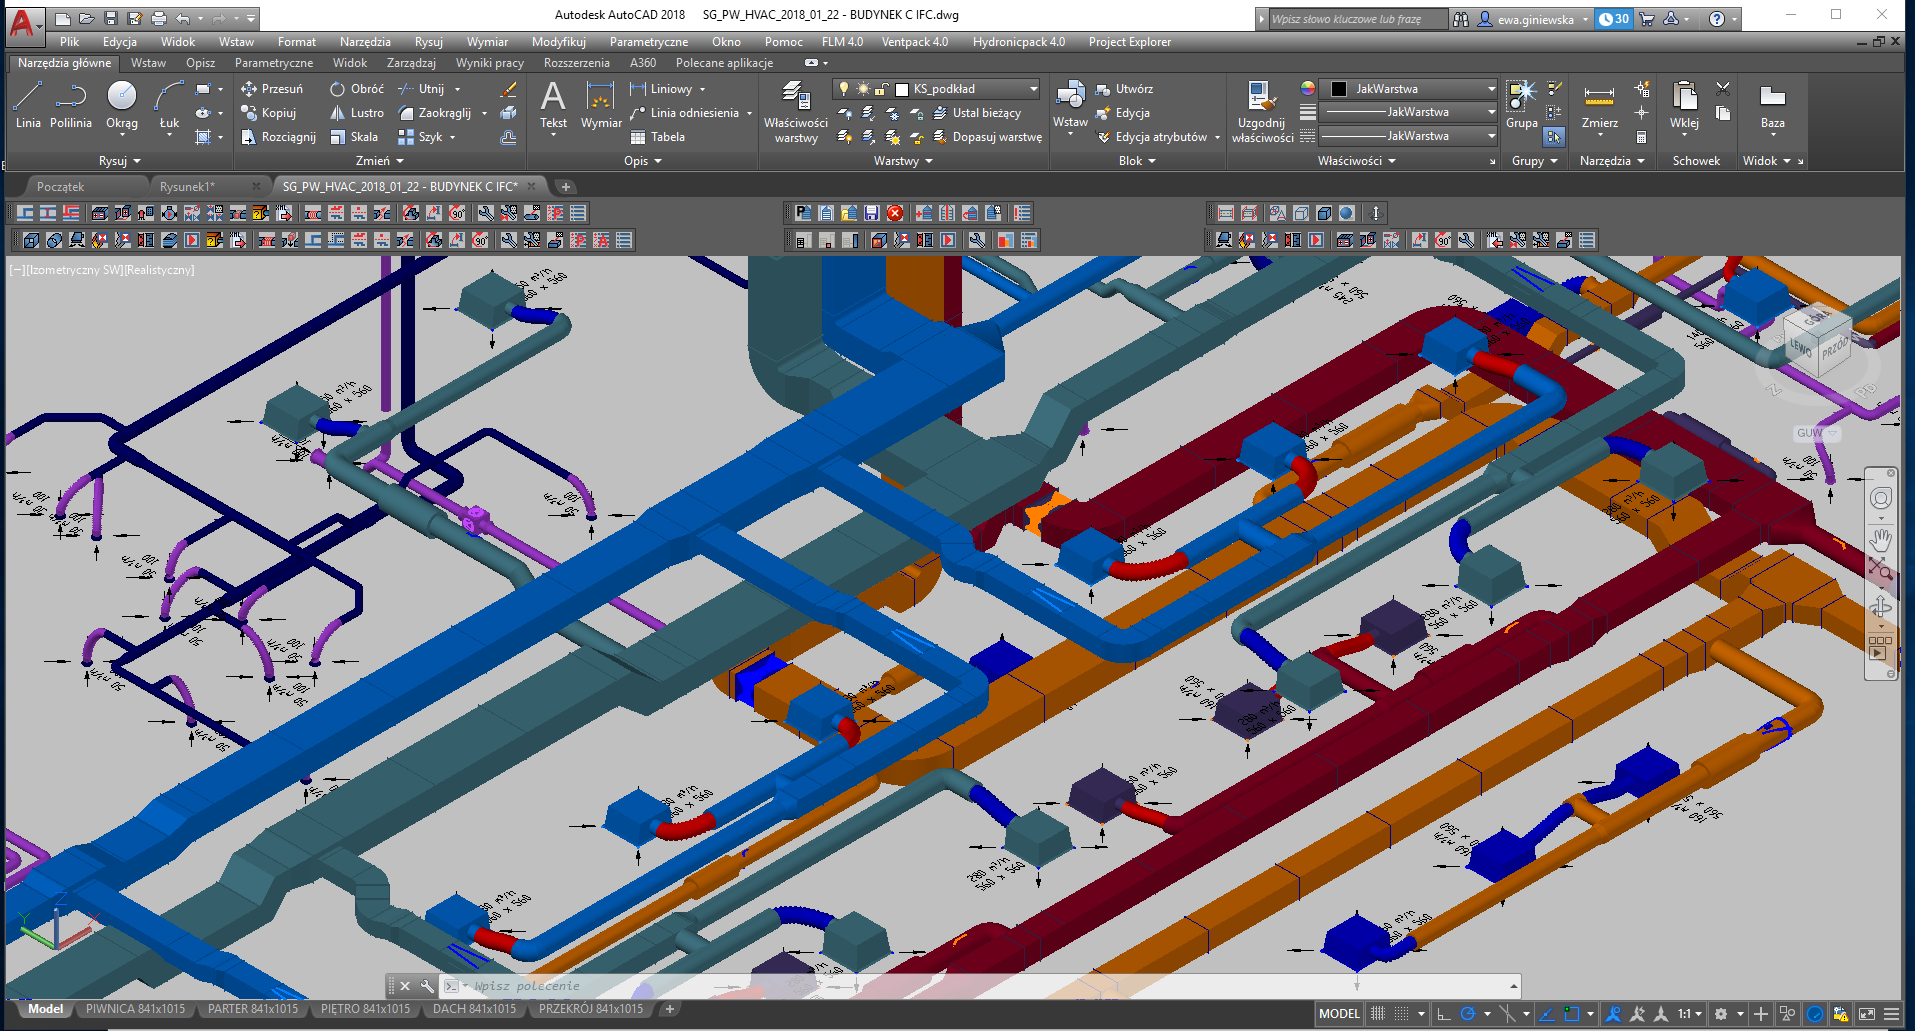
Task: Toggle polar tracking in status bar
Action: point(1467,1013)
